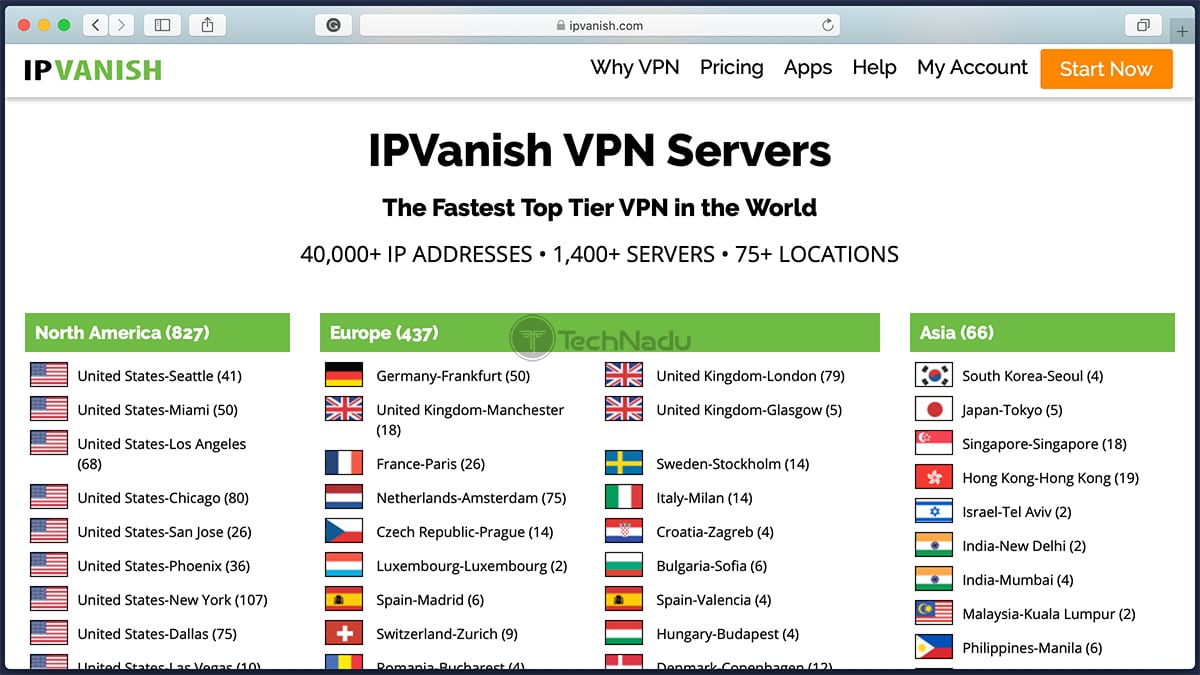The width and height of the screenshot is (1200, 675).
Task: Click the German flag for Frankfurt
Action: pos(344,376)
